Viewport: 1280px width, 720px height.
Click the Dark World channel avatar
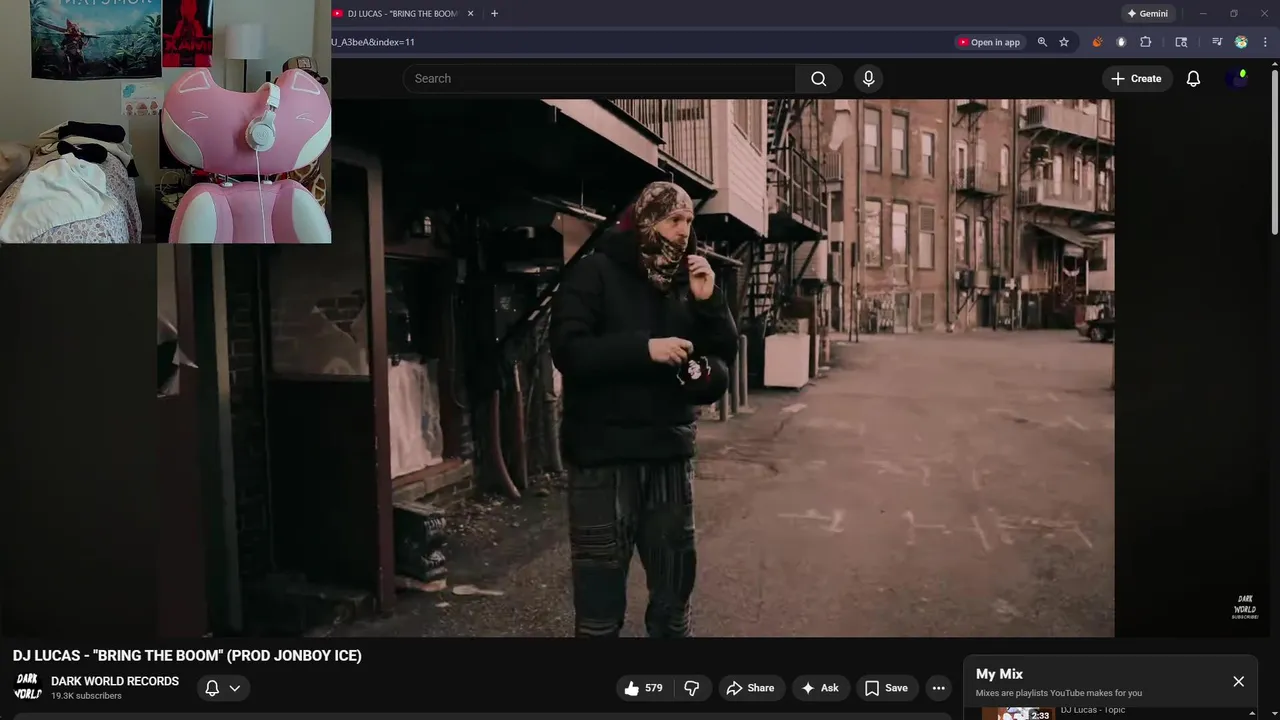point(28,687)
